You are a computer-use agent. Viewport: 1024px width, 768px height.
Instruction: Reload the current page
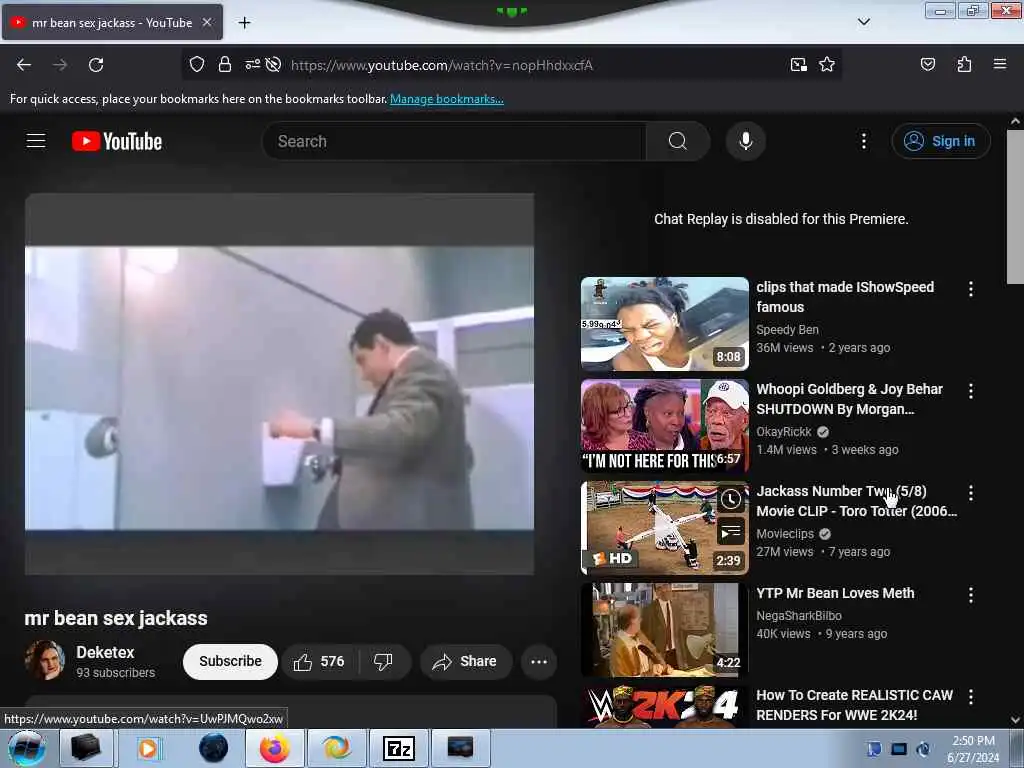96,65
